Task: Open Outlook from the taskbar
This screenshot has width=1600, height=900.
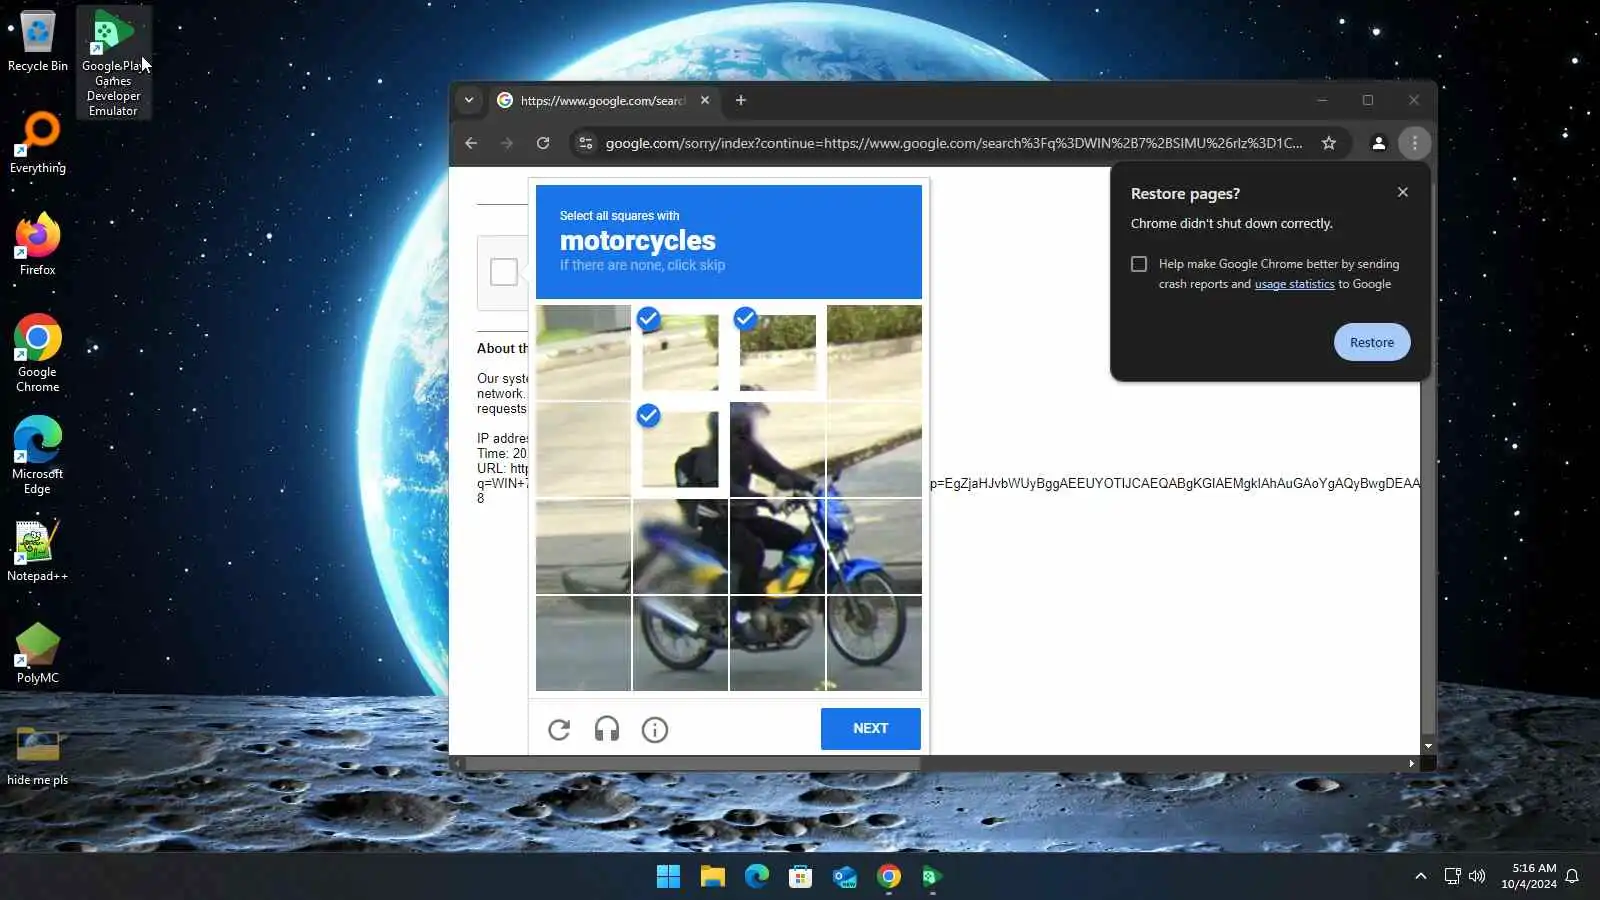Action: [x=845, y=877]
